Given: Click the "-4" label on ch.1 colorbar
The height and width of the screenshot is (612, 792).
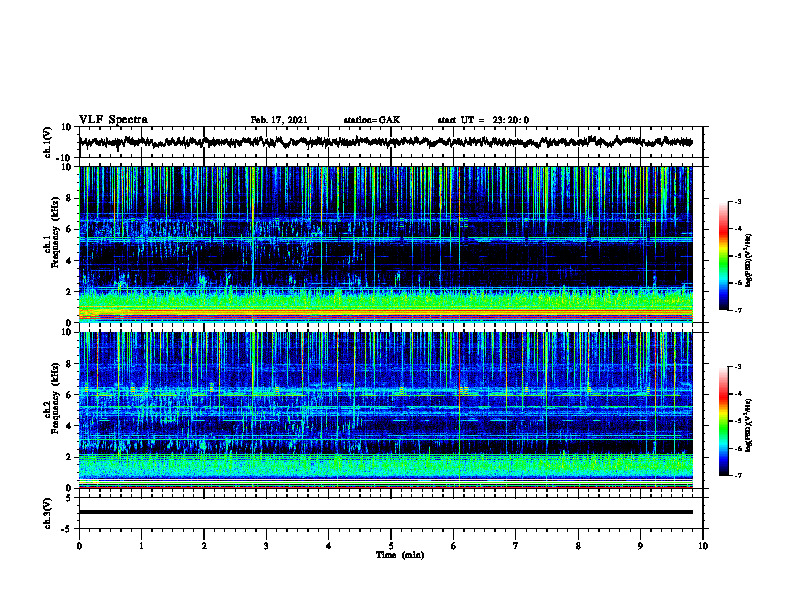Looking at the screenshot, I should [x=738, y=229].
